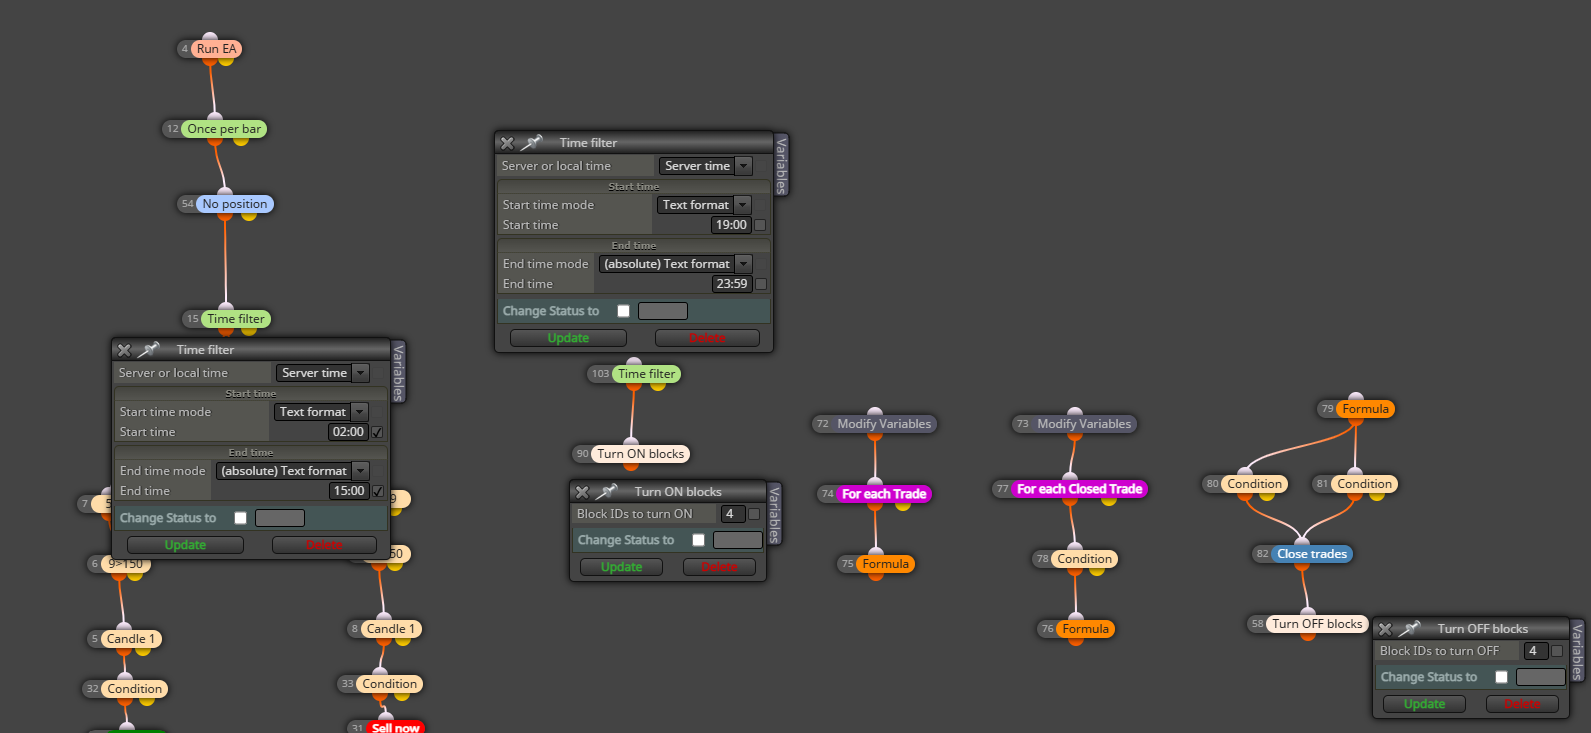Select the Close trades block
This screenshot has height=733, width=1591.
(1312, 554)
